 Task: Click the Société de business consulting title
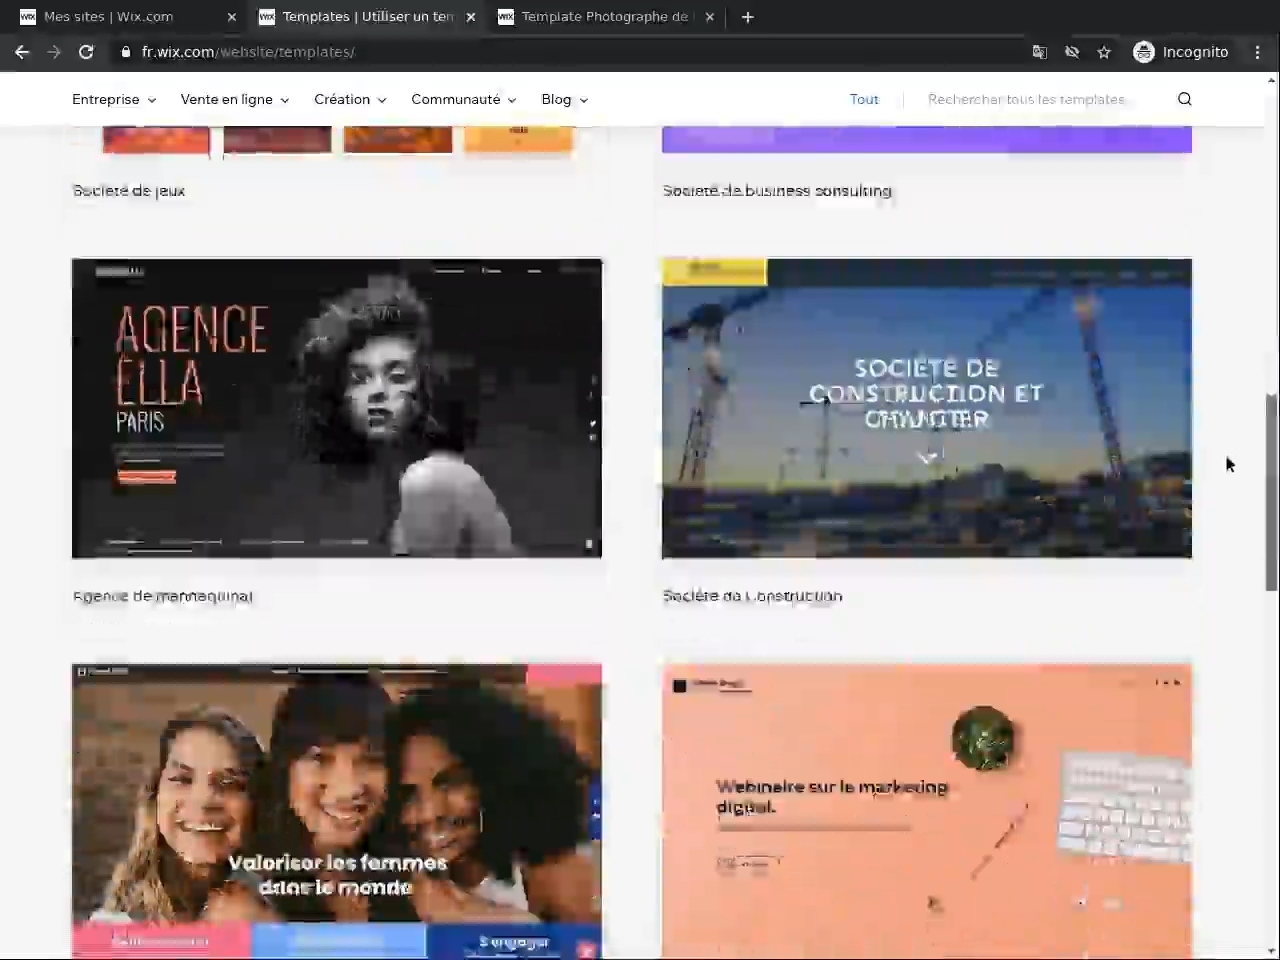777,190
